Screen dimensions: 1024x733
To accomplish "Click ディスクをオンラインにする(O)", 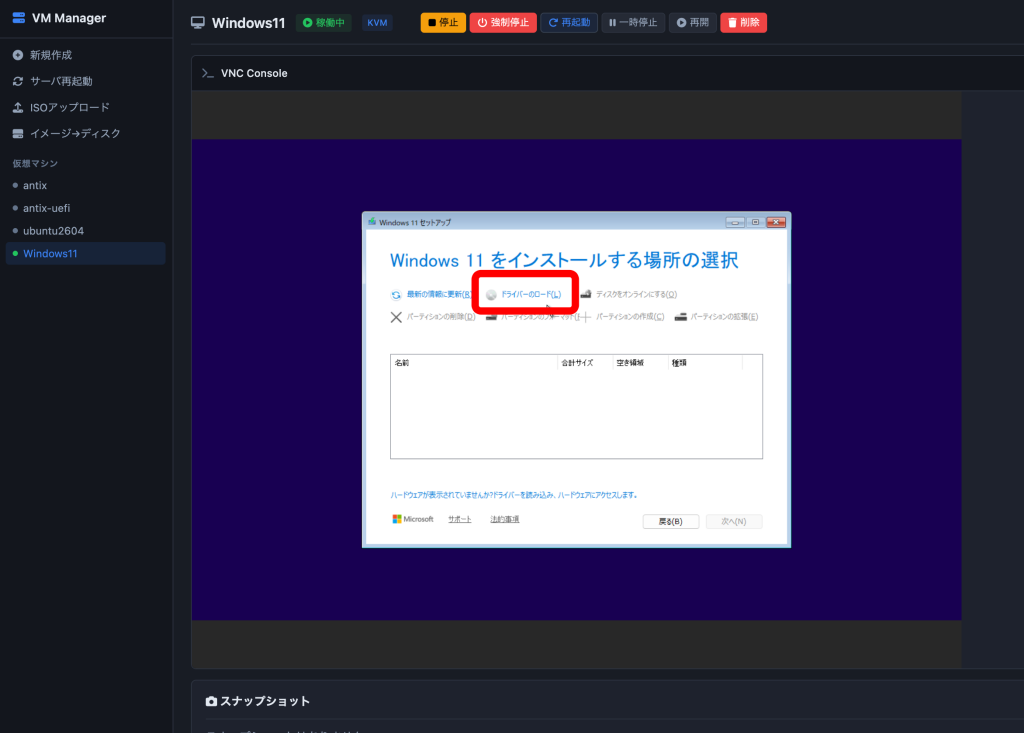I will (636, 295).
